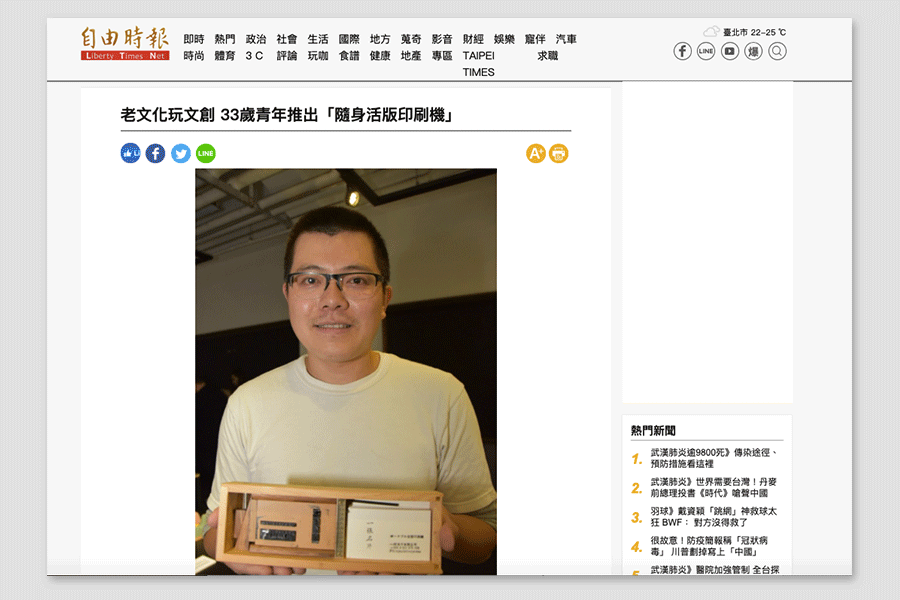
Task: Click the blue Like button under the headline
Action: pos(130,153)
